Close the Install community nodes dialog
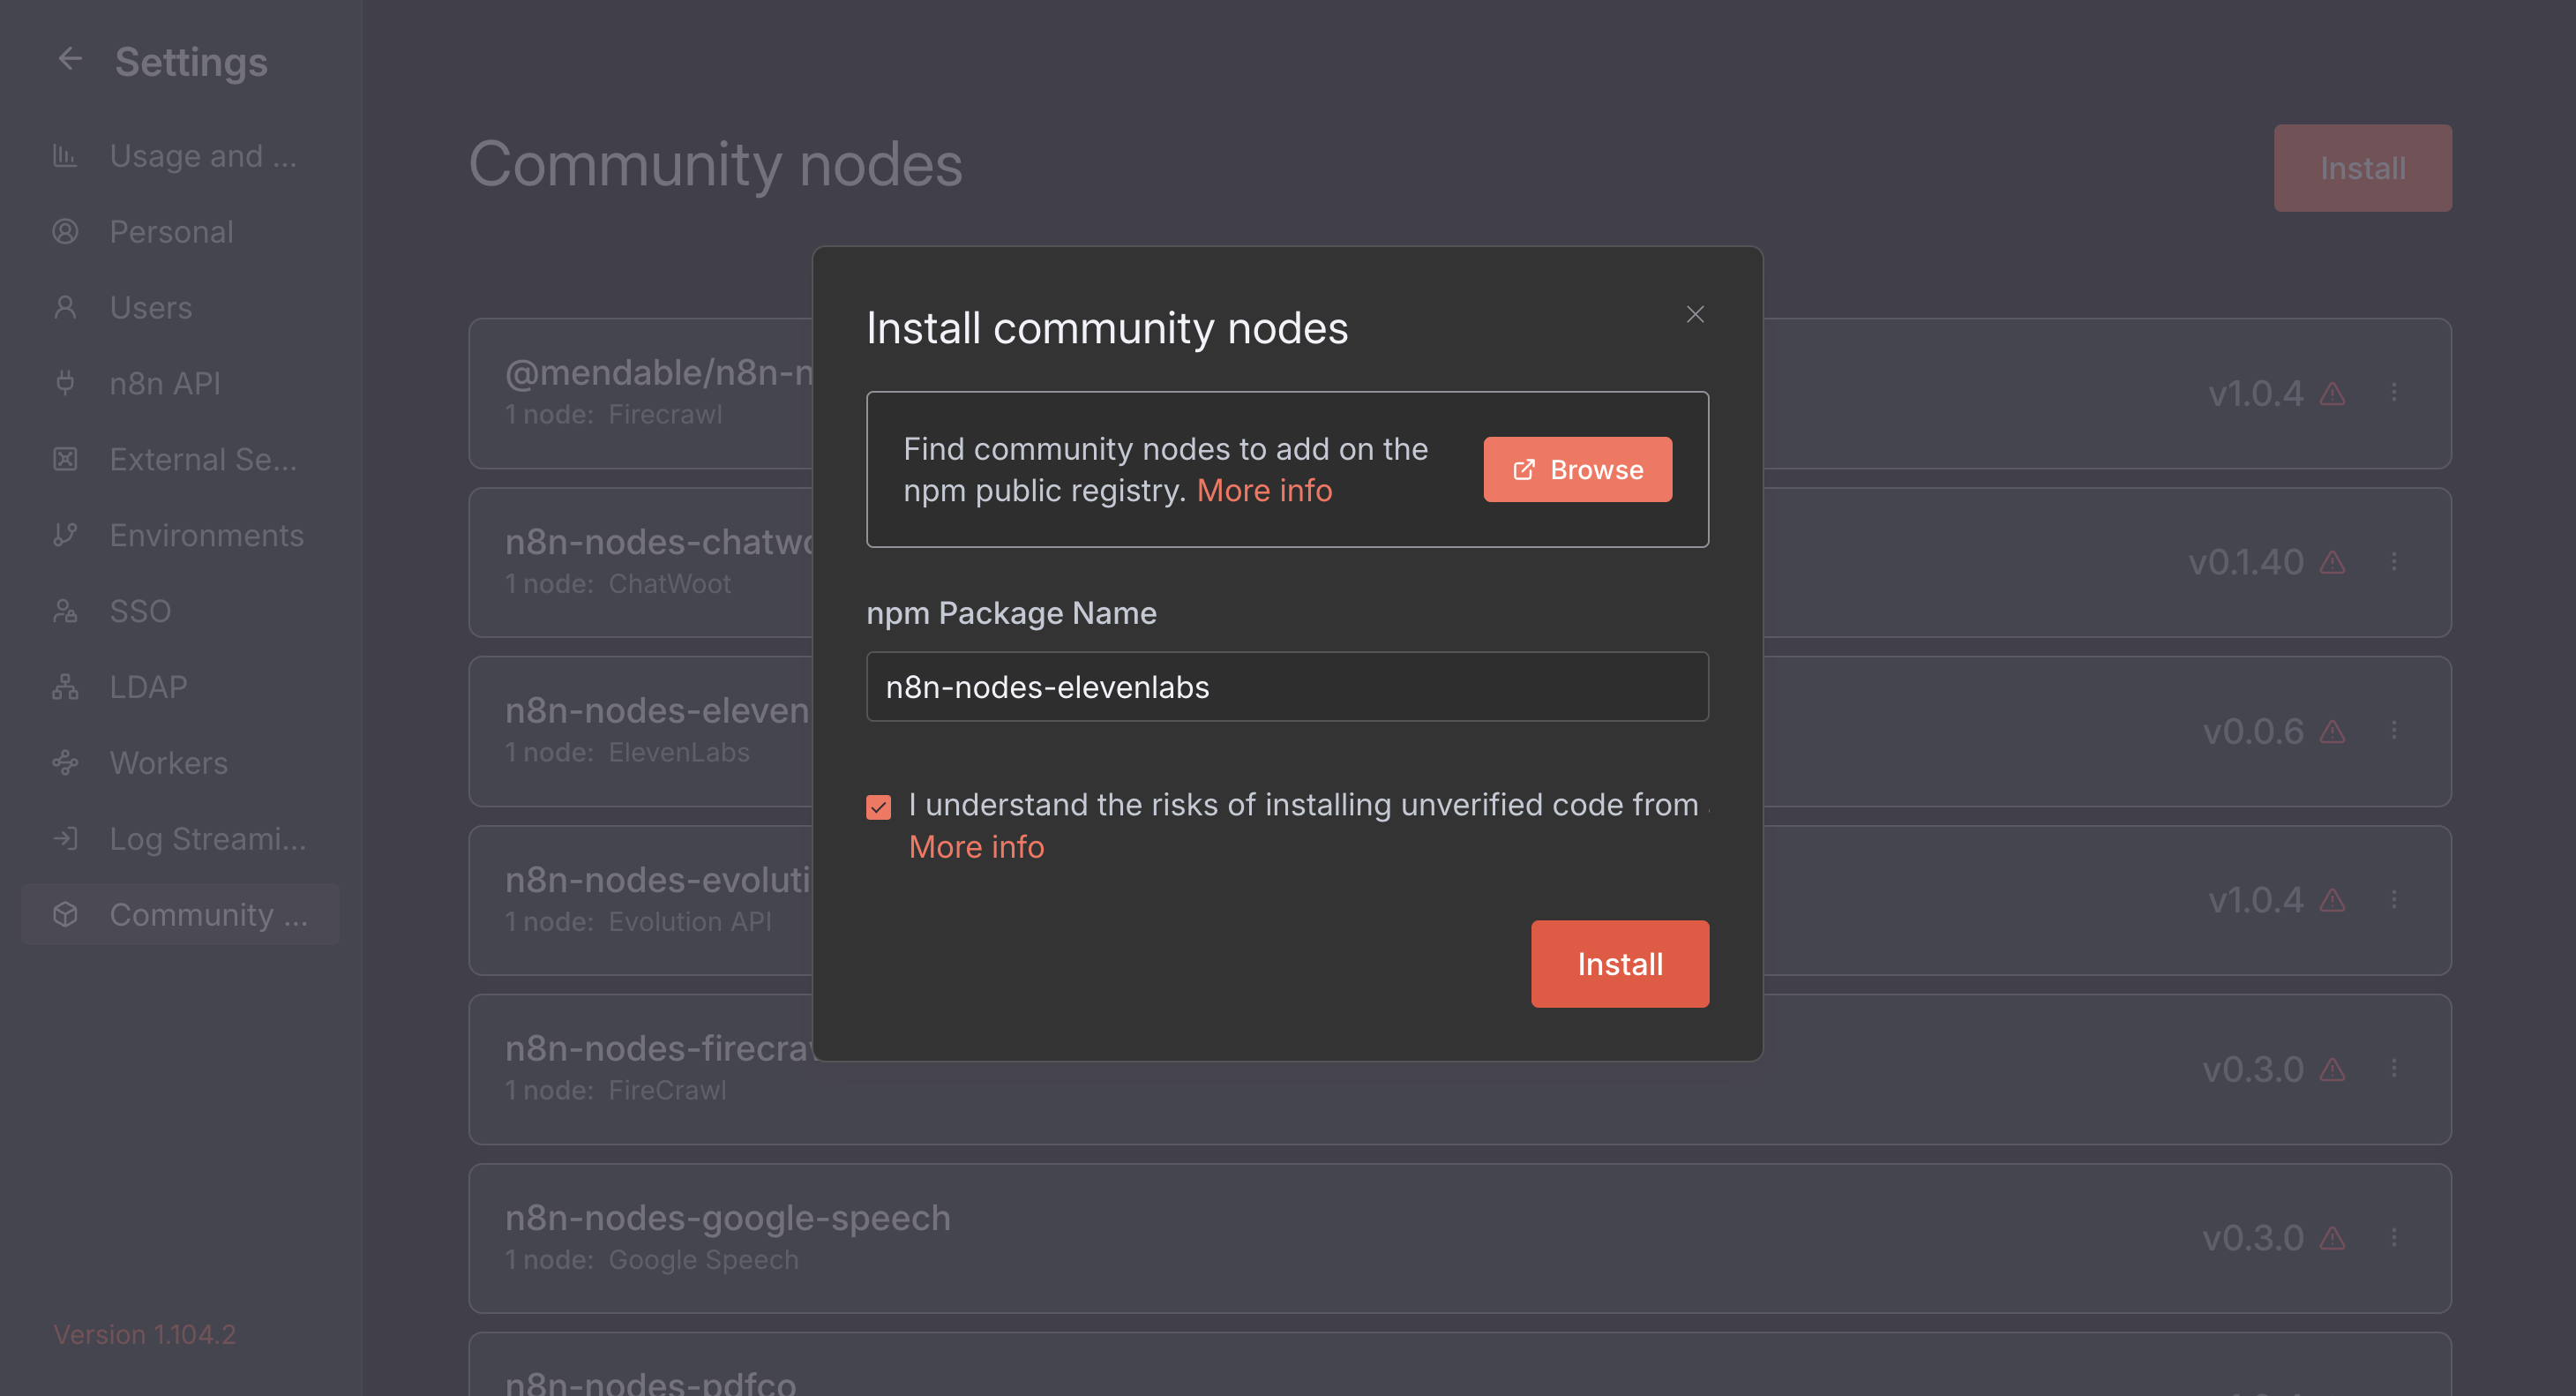The image size is (2576, 1396). click(1694, 314)
